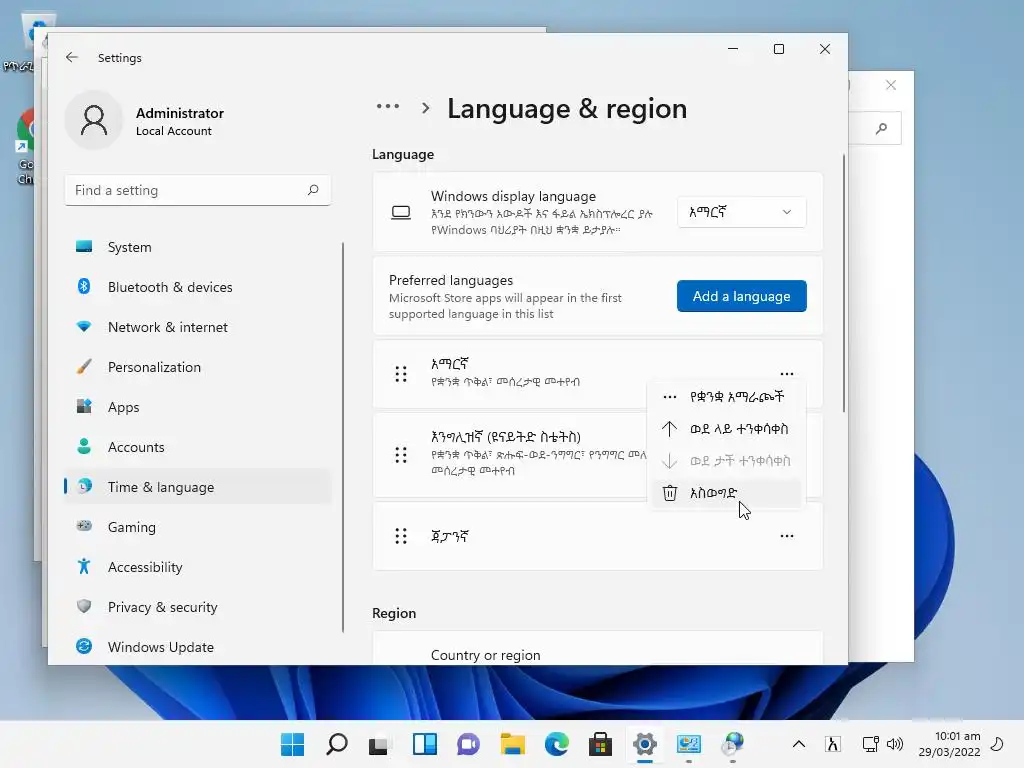Open the Windows display language dropdown
Viewport: 1024px width, 768px height.
coord(741,212)
